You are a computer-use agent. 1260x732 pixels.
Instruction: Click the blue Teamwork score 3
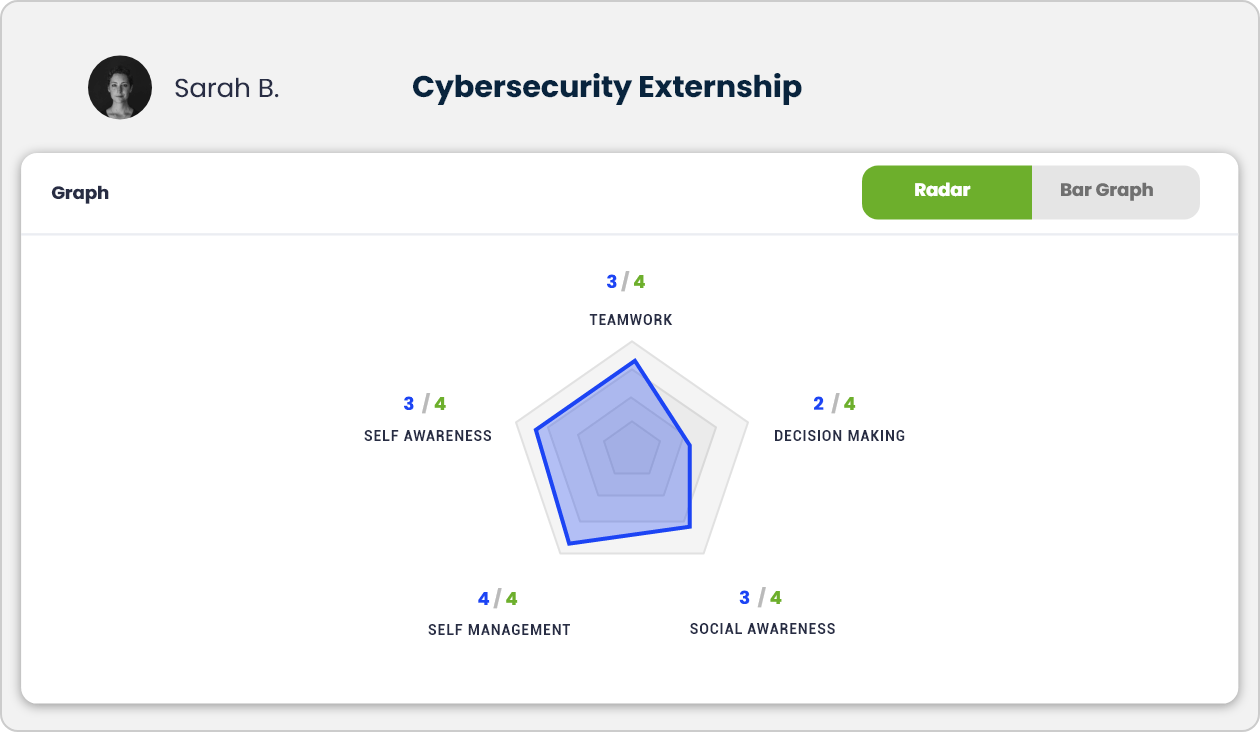[x=612, y=282]
